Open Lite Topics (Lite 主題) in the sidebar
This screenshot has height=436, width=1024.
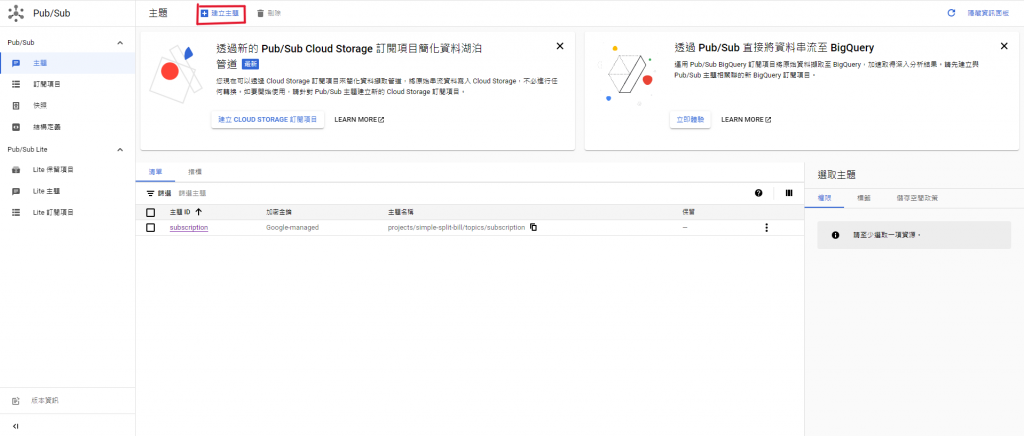(x=67, y=191)
